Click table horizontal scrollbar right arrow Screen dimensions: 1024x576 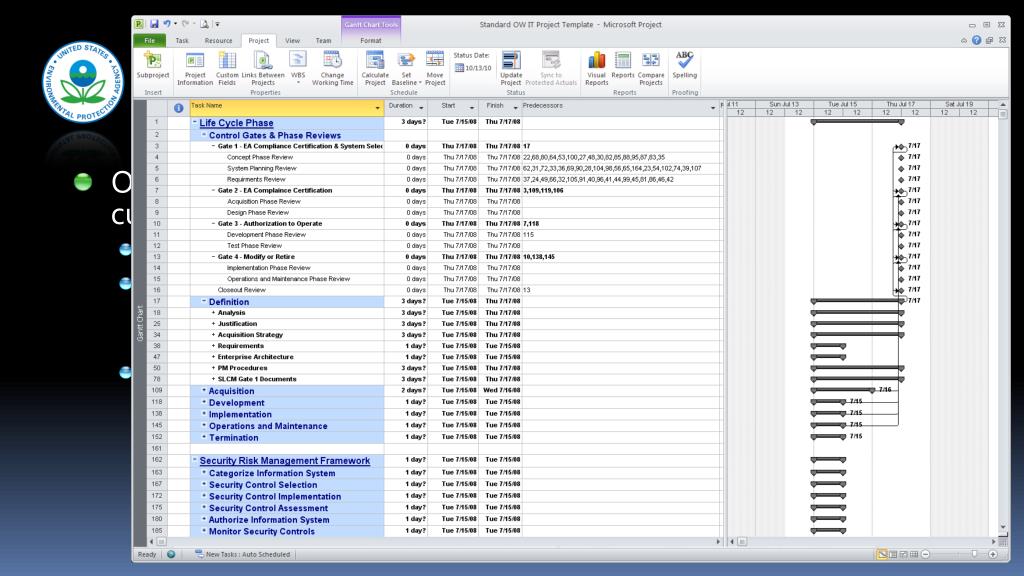(x=718, y=541)
